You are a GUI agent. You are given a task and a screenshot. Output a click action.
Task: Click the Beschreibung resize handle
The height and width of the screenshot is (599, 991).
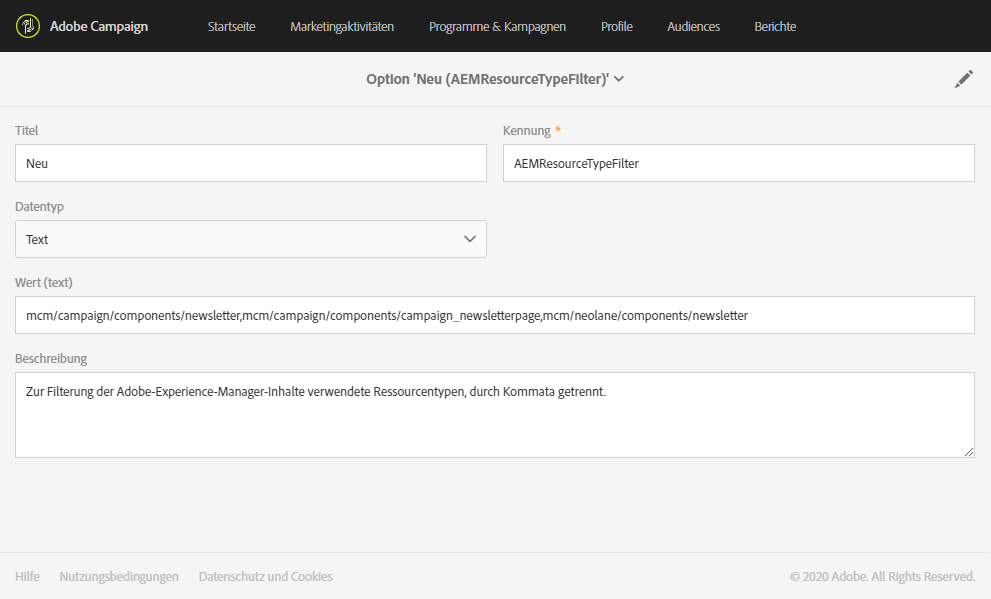(969, 452)
